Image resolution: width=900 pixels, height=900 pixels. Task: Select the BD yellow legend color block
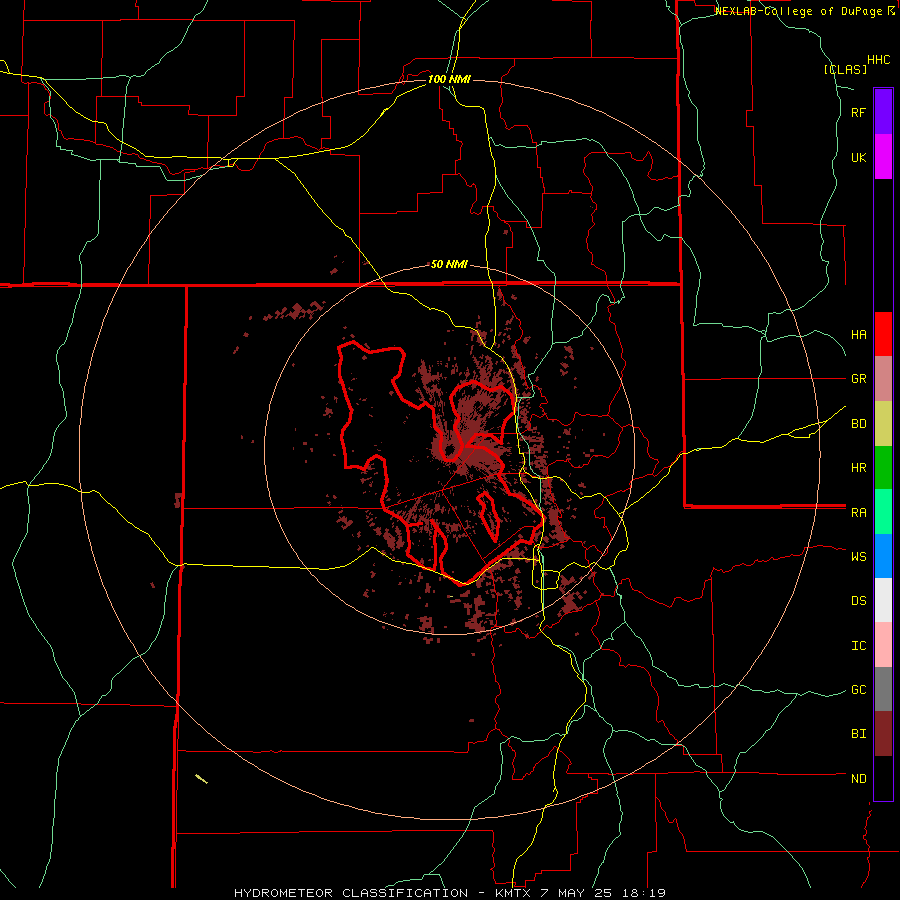click(x=883, y=424)
